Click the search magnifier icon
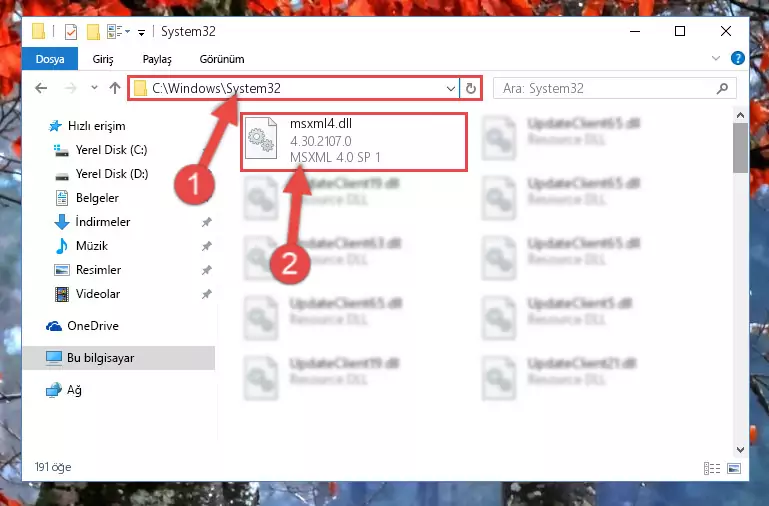The image size is (769, 506). 722,89
